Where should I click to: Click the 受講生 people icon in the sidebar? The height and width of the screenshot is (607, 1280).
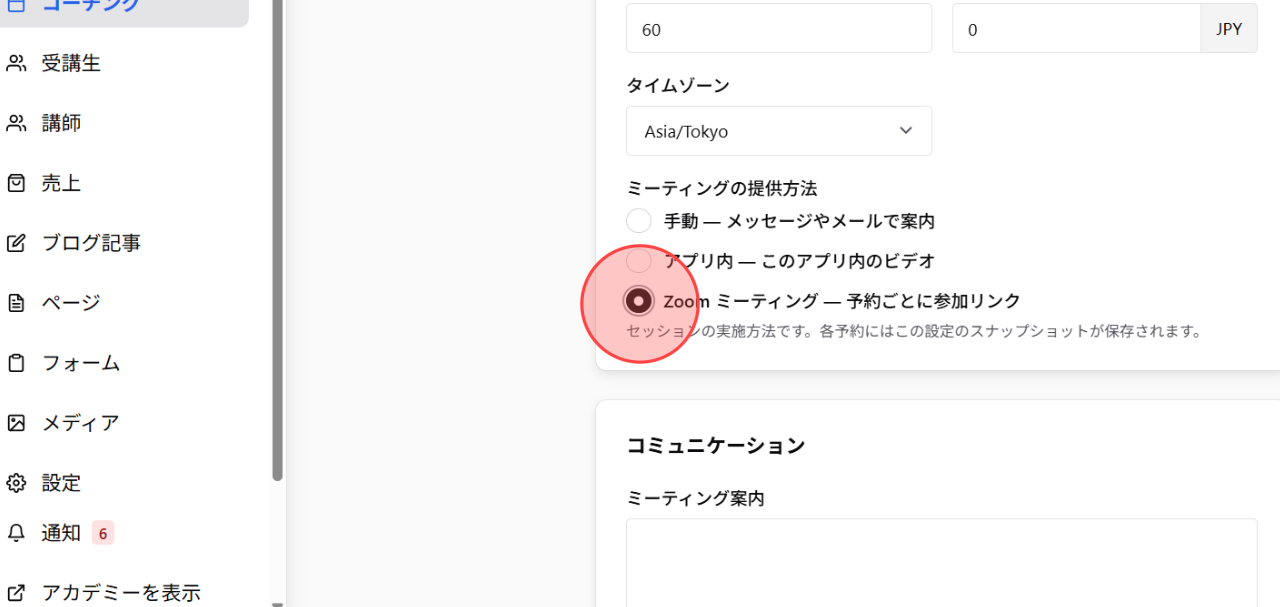tap(16, 64)
